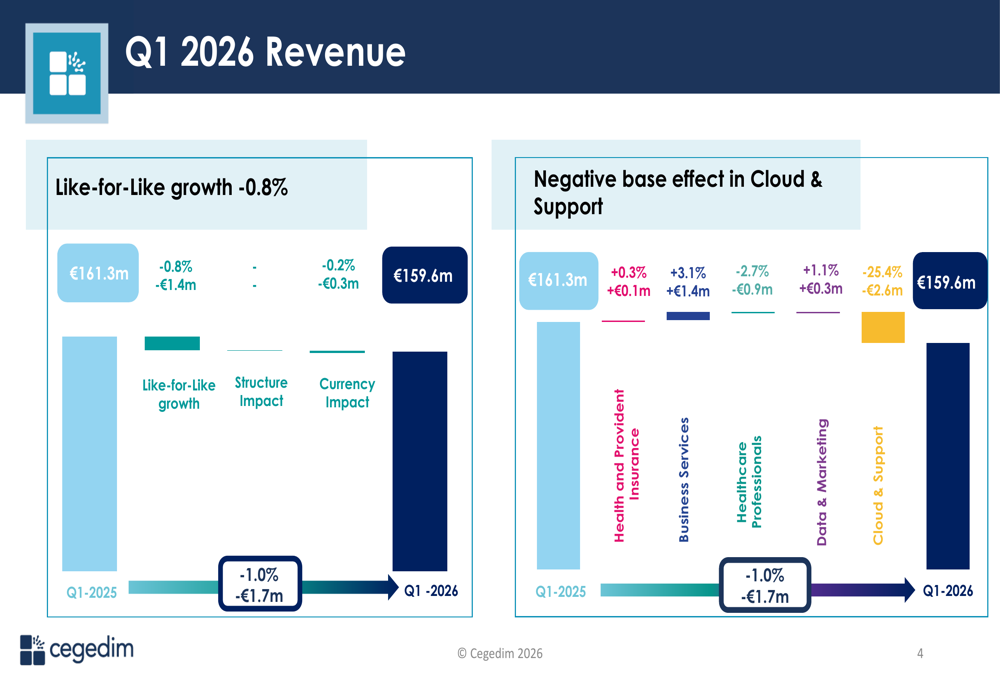
Task: Select the +3.1% Business Services value
Action: tap(688, 273)
